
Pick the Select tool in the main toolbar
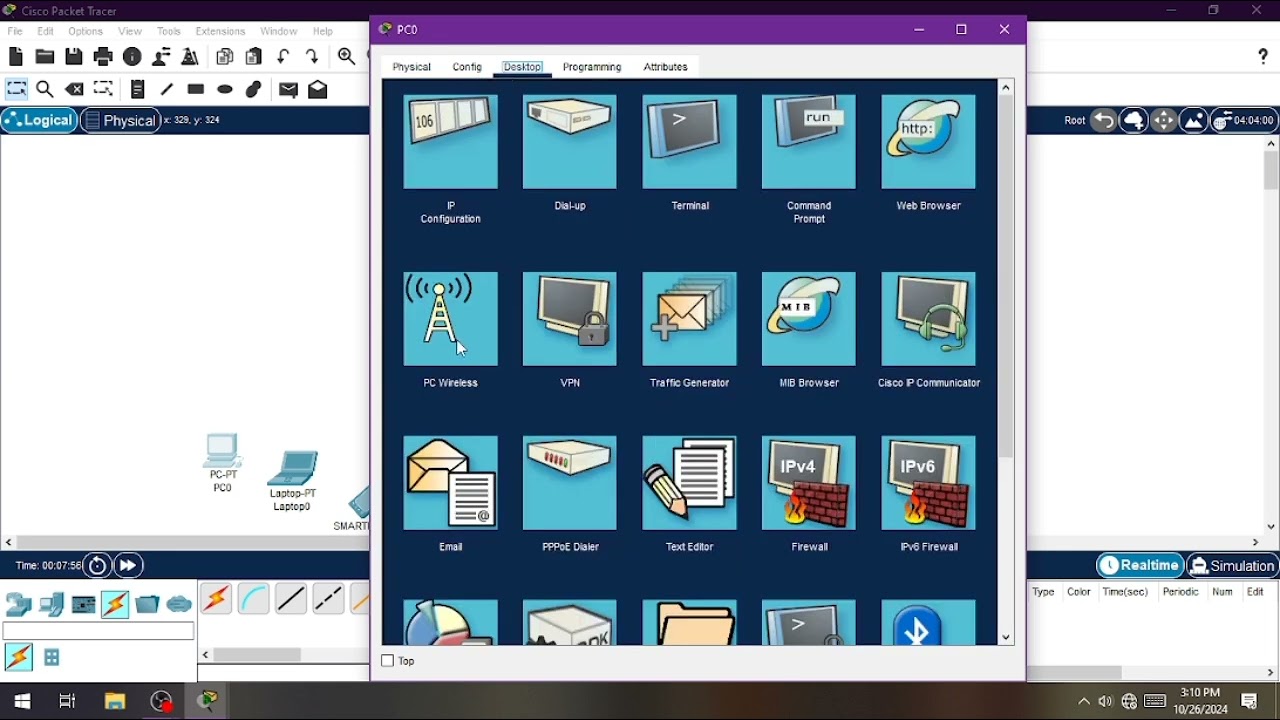click(16, 89)
